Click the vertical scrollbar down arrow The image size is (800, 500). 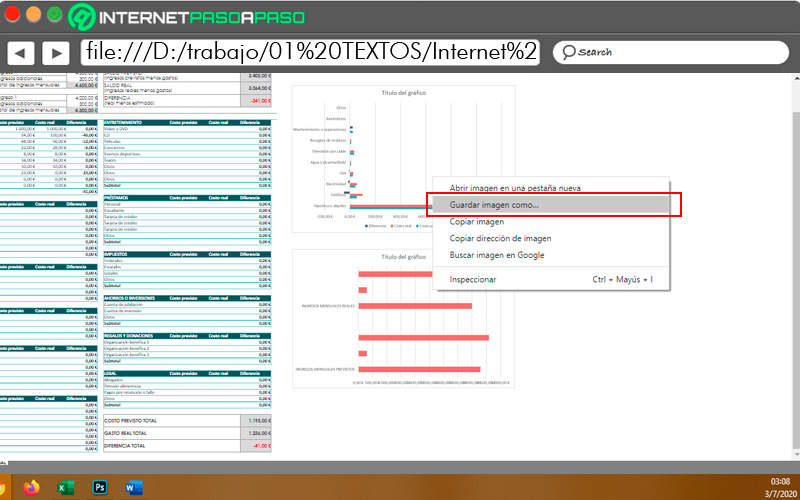click(795, 454)
